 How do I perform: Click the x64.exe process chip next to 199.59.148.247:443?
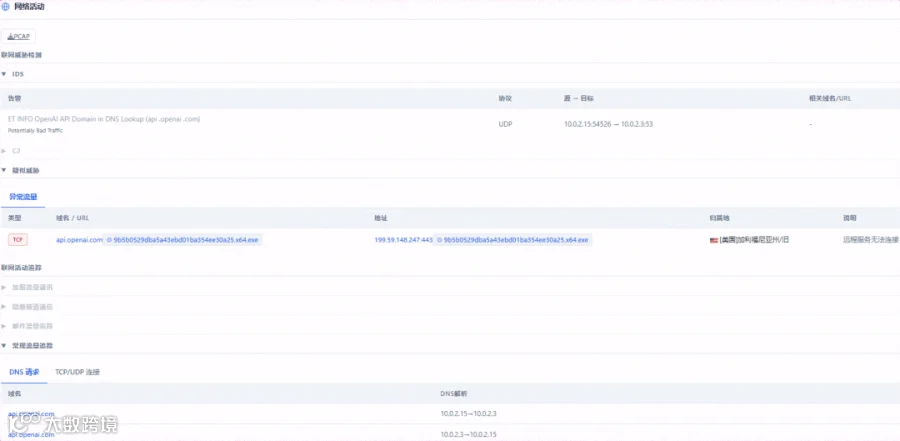pyautogui.click(x=513, y=240)
